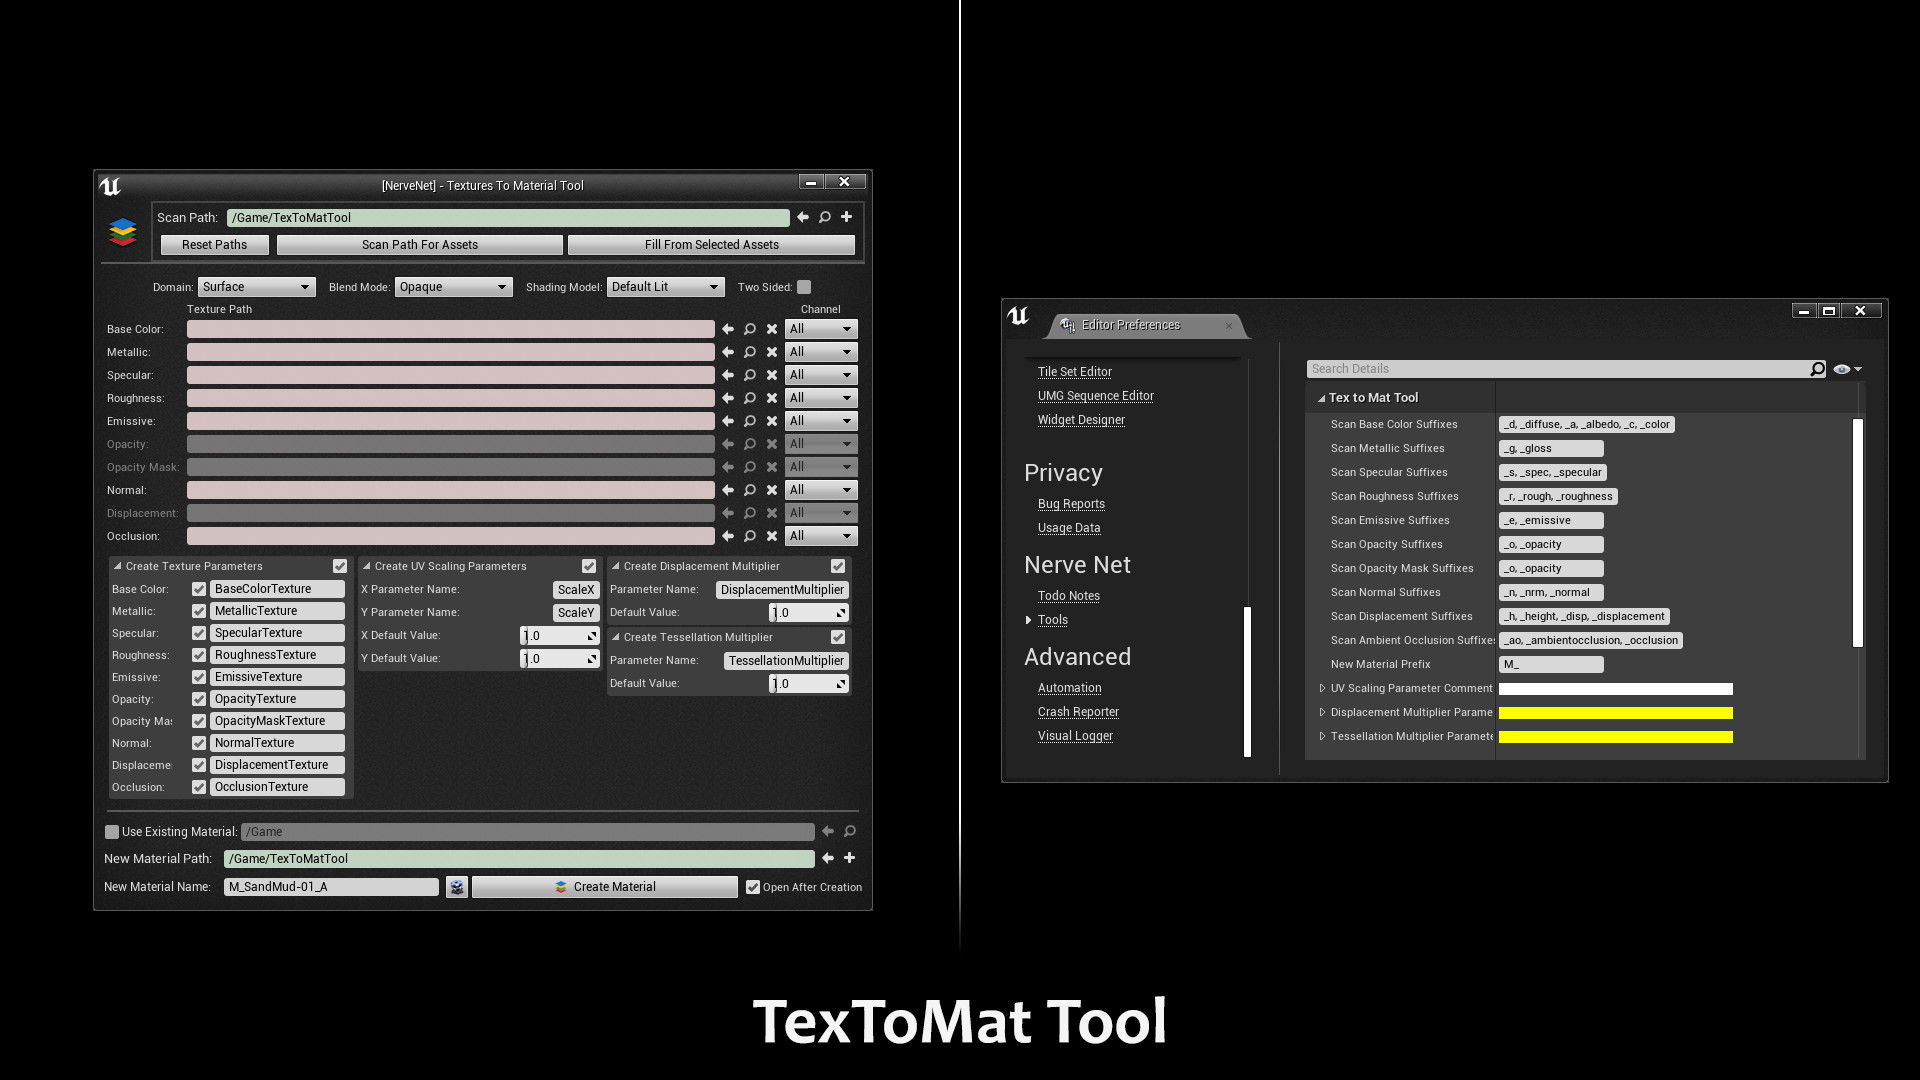Click the New Material Name input field

pos(331,887)
